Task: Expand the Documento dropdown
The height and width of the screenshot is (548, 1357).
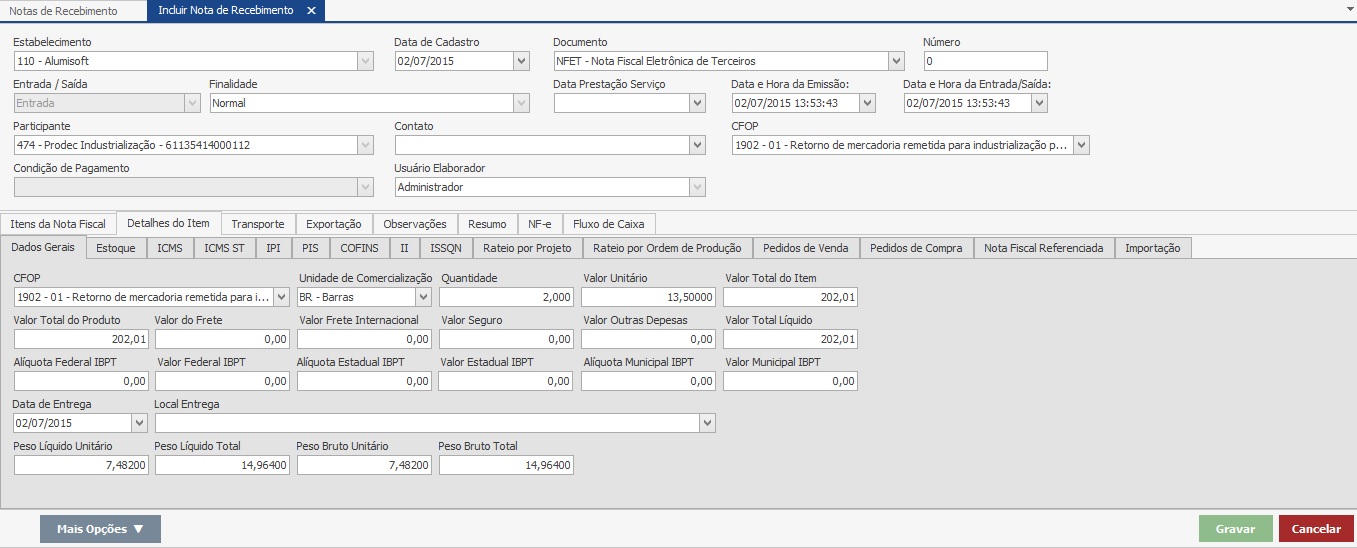Action: (x=895, y=61)
